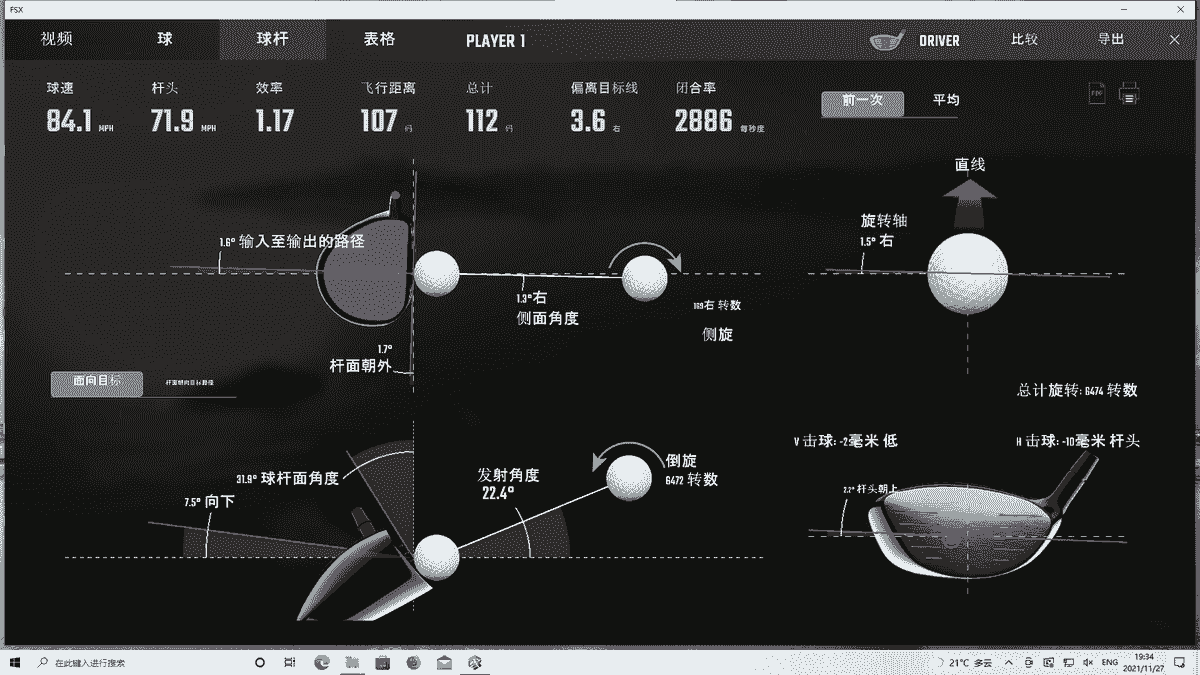Open the Windows Start menu
The height and width of the screenshot is (675, 1200).
click(x=14, y=662)
